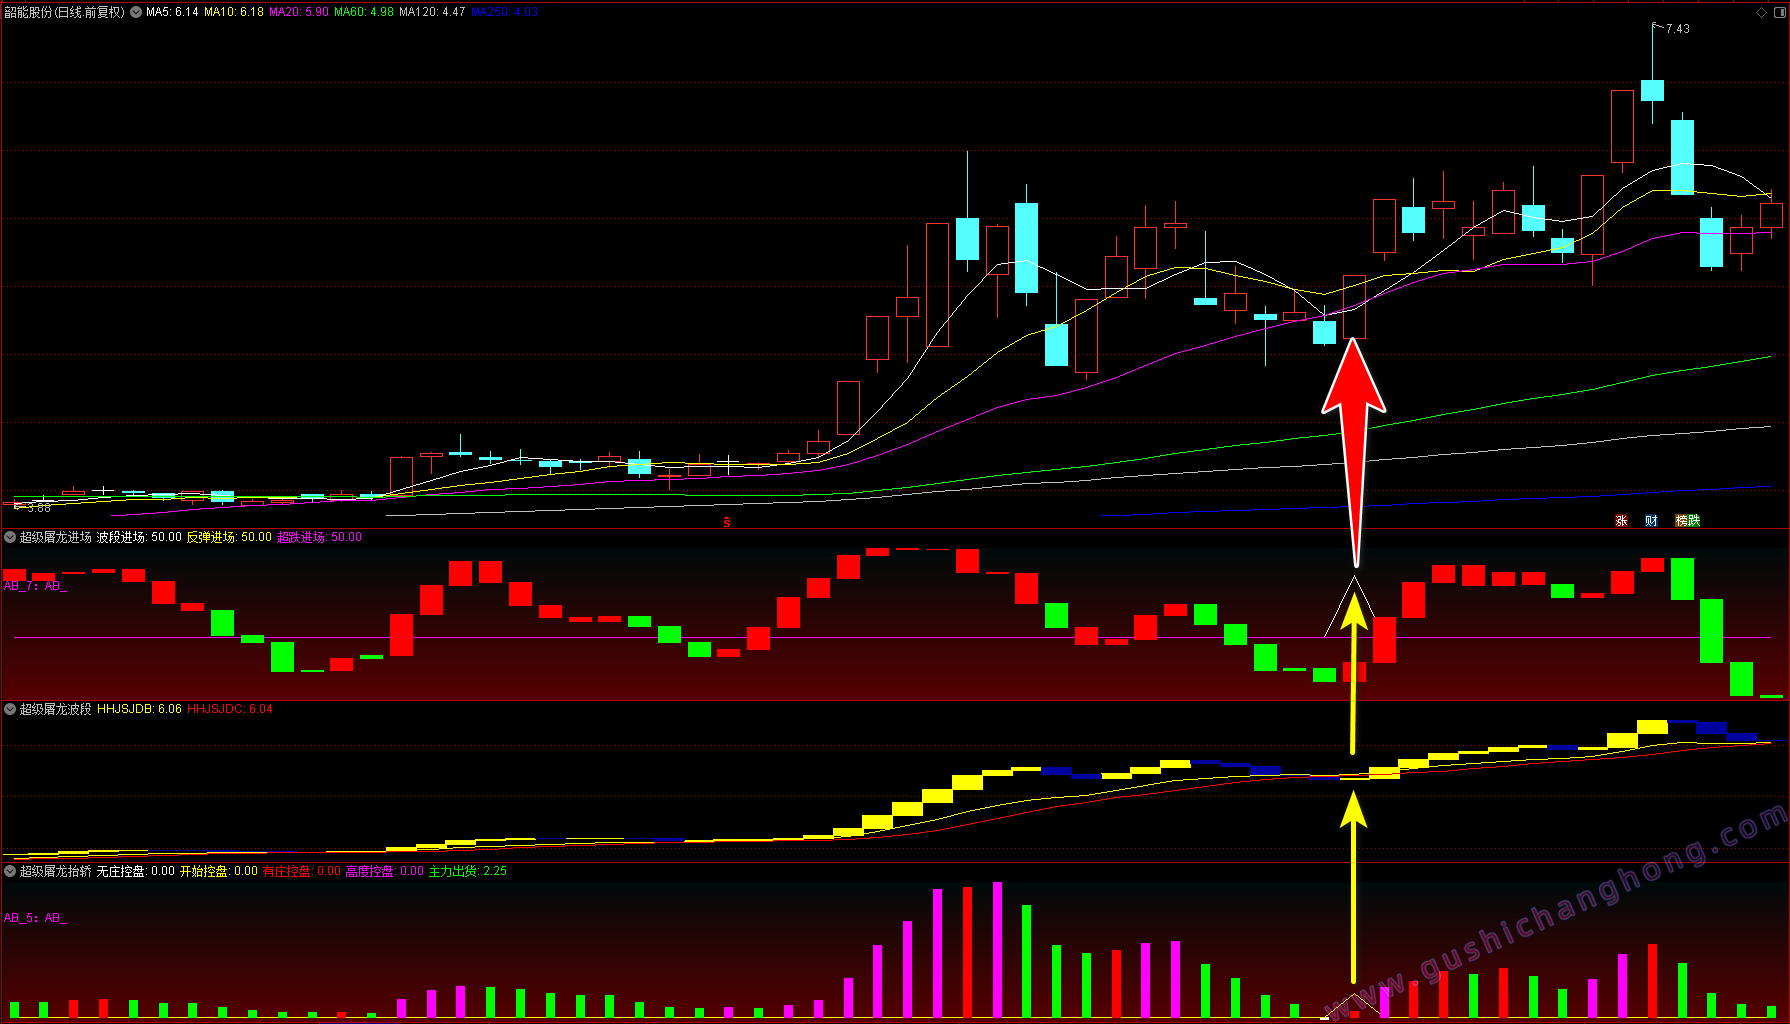Toggle the side panel icon at top right
The image size is (1790, 1024).
pos(1778,12)
